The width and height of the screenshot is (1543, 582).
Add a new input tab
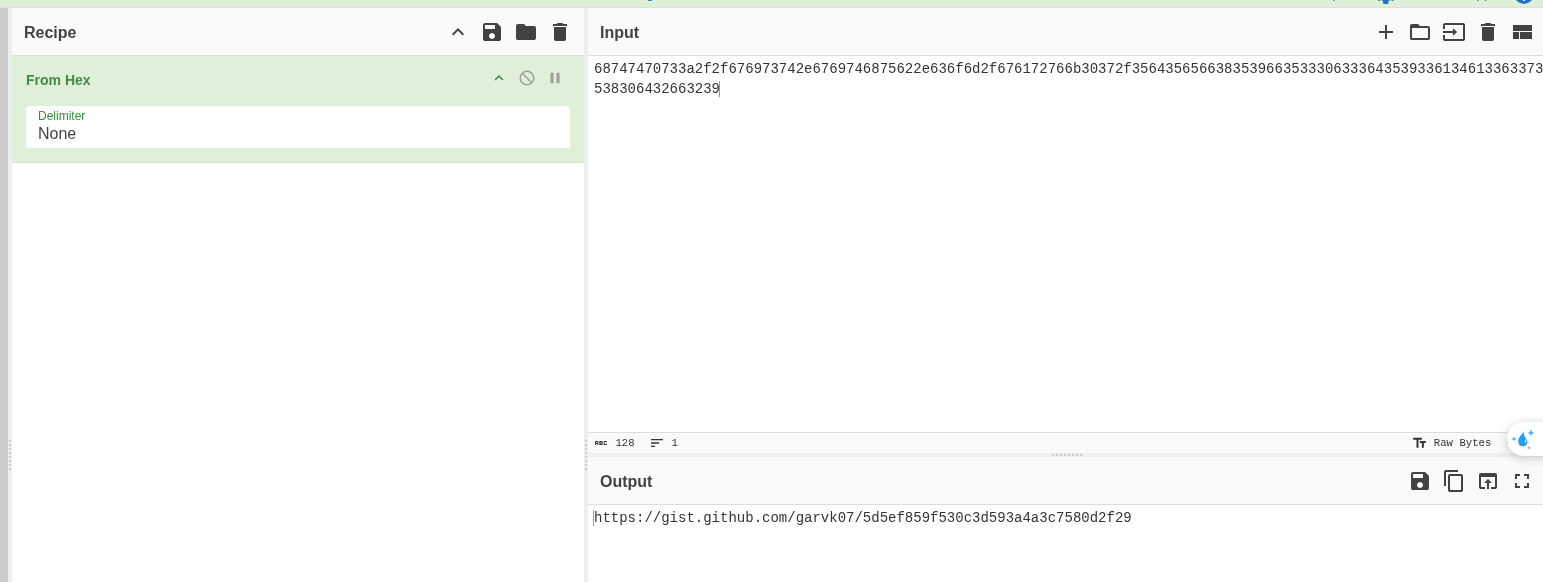tap(1386, 32)
